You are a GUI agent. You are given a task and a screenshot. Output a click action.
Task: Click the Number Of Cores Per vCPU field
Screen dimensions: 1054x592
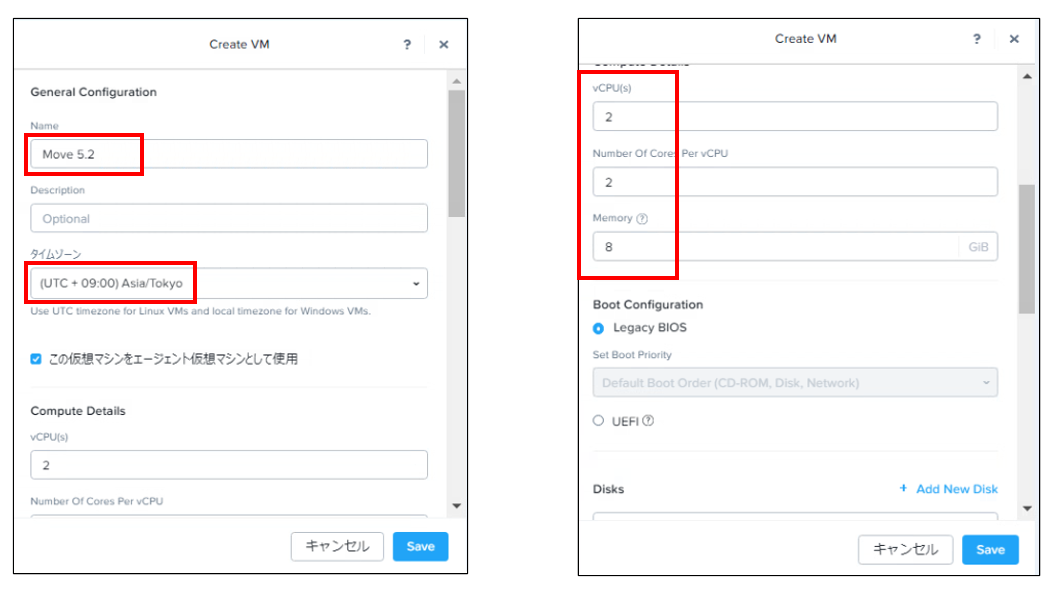[x=795, y=182]
